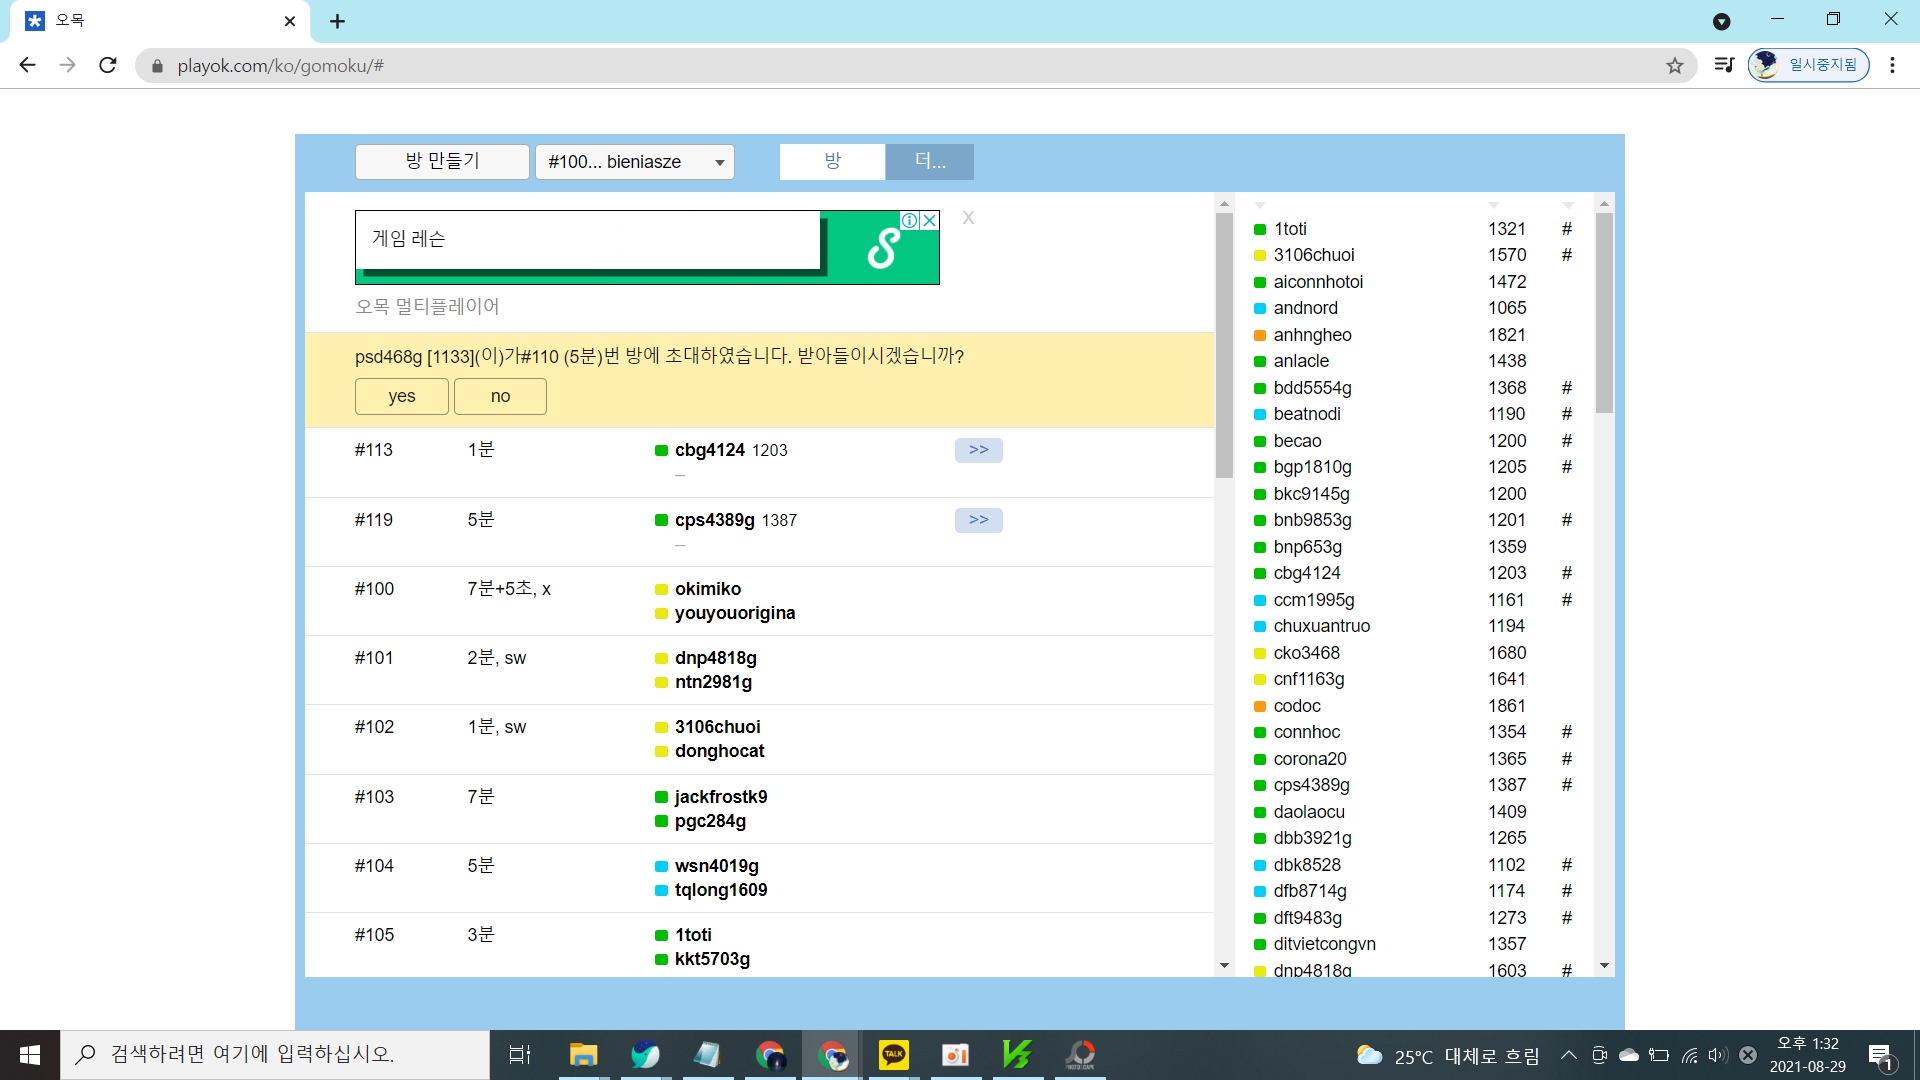Viewport: 1920px width, 1080px height.
Task: Open ad info icon on banner
Action: pyautogui.click(x=910, y=220)
